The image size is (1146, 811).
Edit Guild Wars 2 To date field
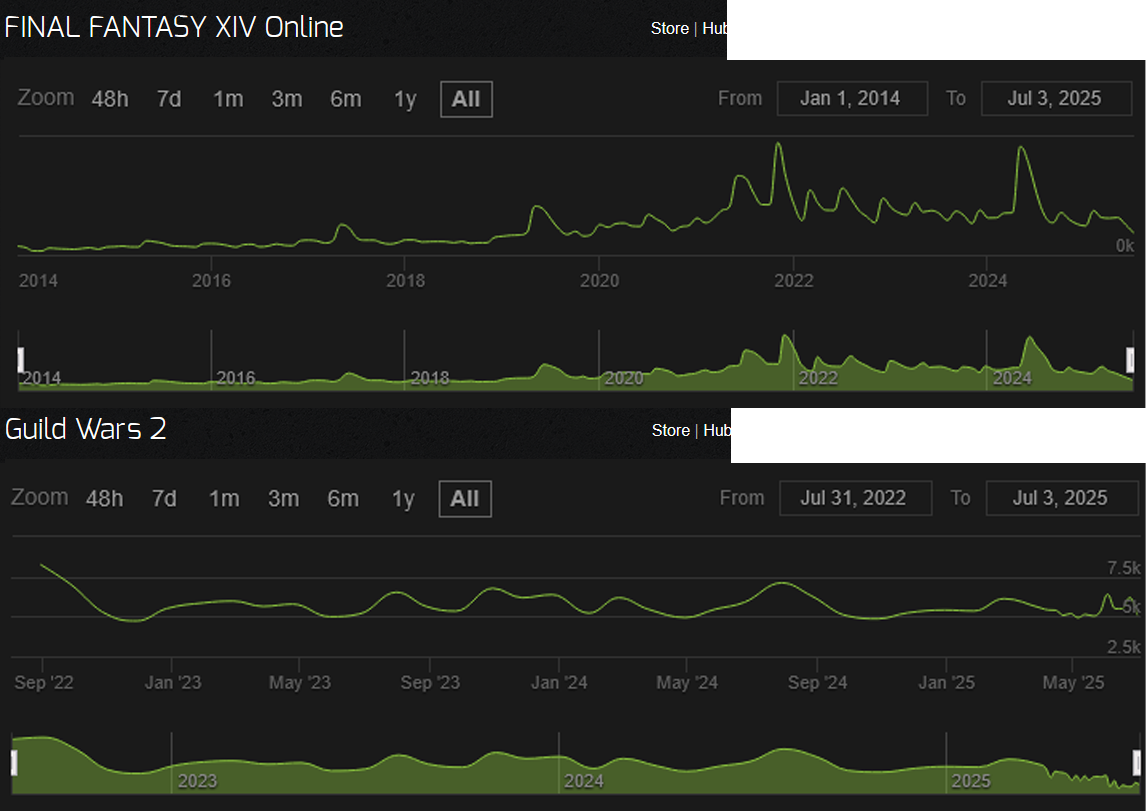click(x=1062, y=498)
